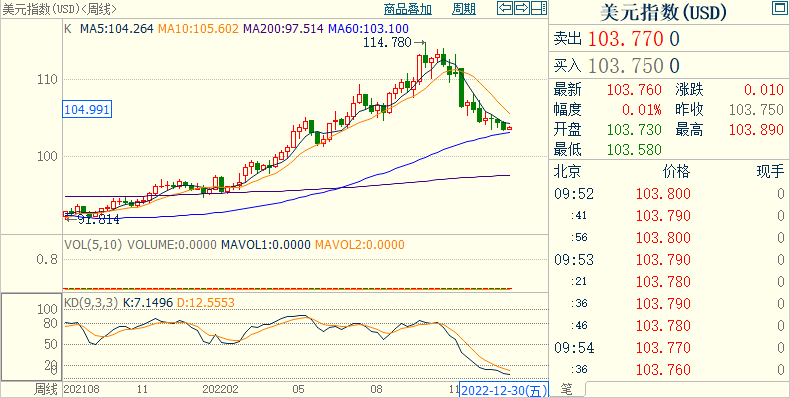Select the 笔 tab at the bottom

(567, 389)
